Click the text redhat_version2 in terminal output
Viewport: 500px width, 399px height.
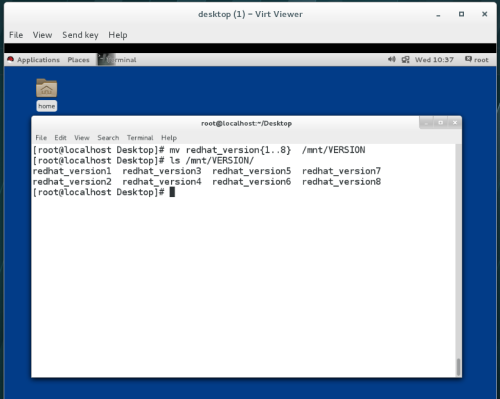point(72,182)
